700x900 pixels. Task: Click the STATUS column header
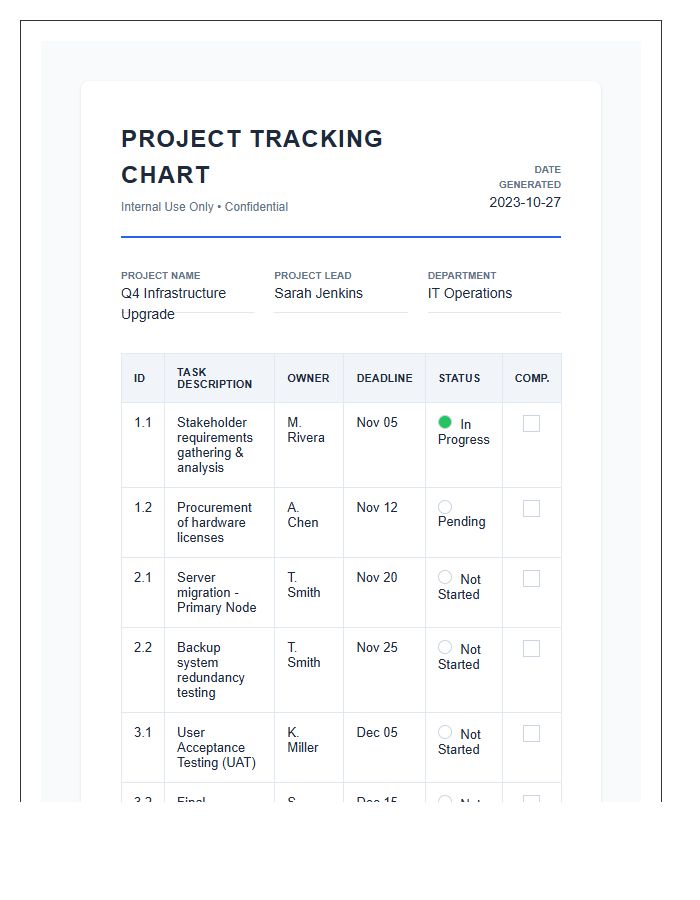459,378
